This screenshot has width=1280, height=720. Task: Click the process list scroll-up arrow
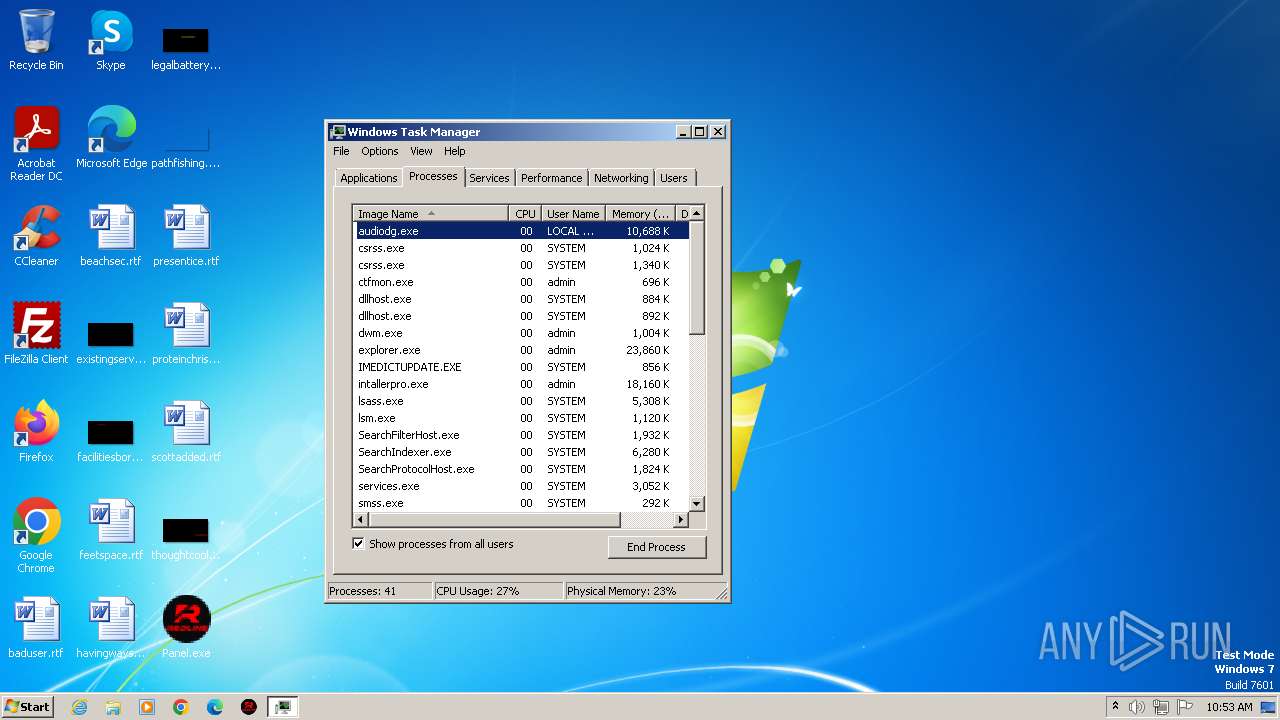[697, 213]
